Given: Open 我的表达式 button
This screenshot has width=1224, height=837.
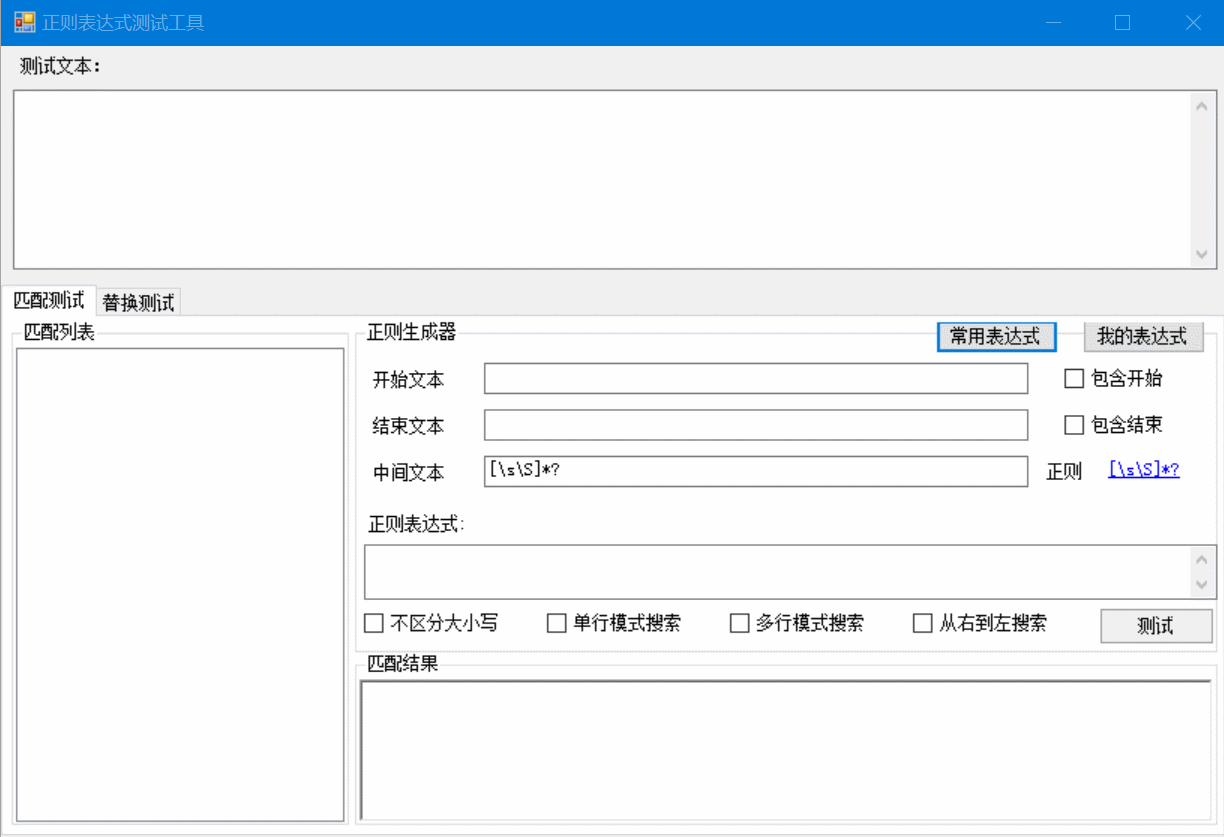Looking at the screenshot, I should (1143, 337).
